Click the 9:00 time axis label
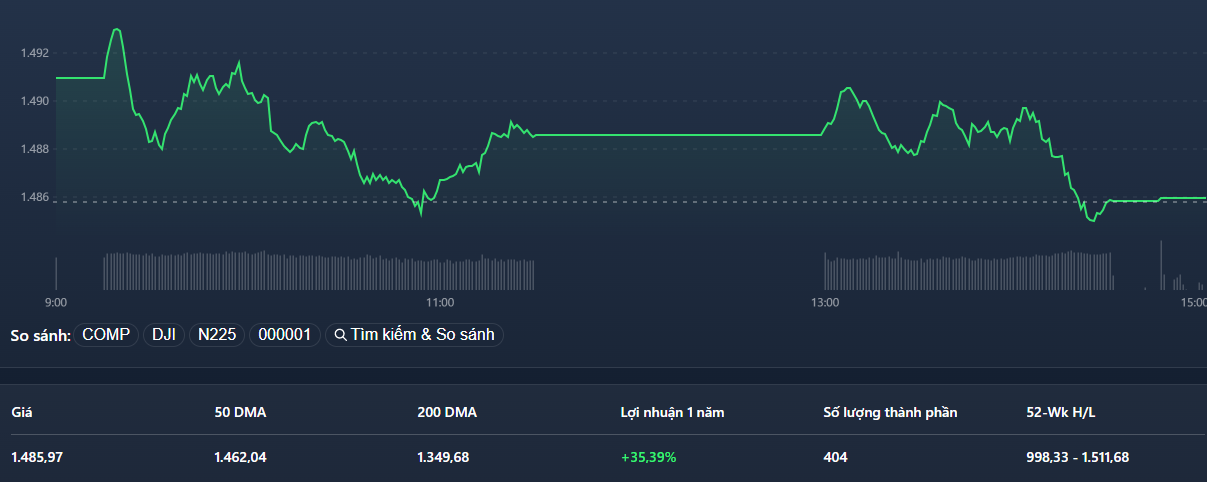This screenshot has width=1207, height=482. (56, 302)
